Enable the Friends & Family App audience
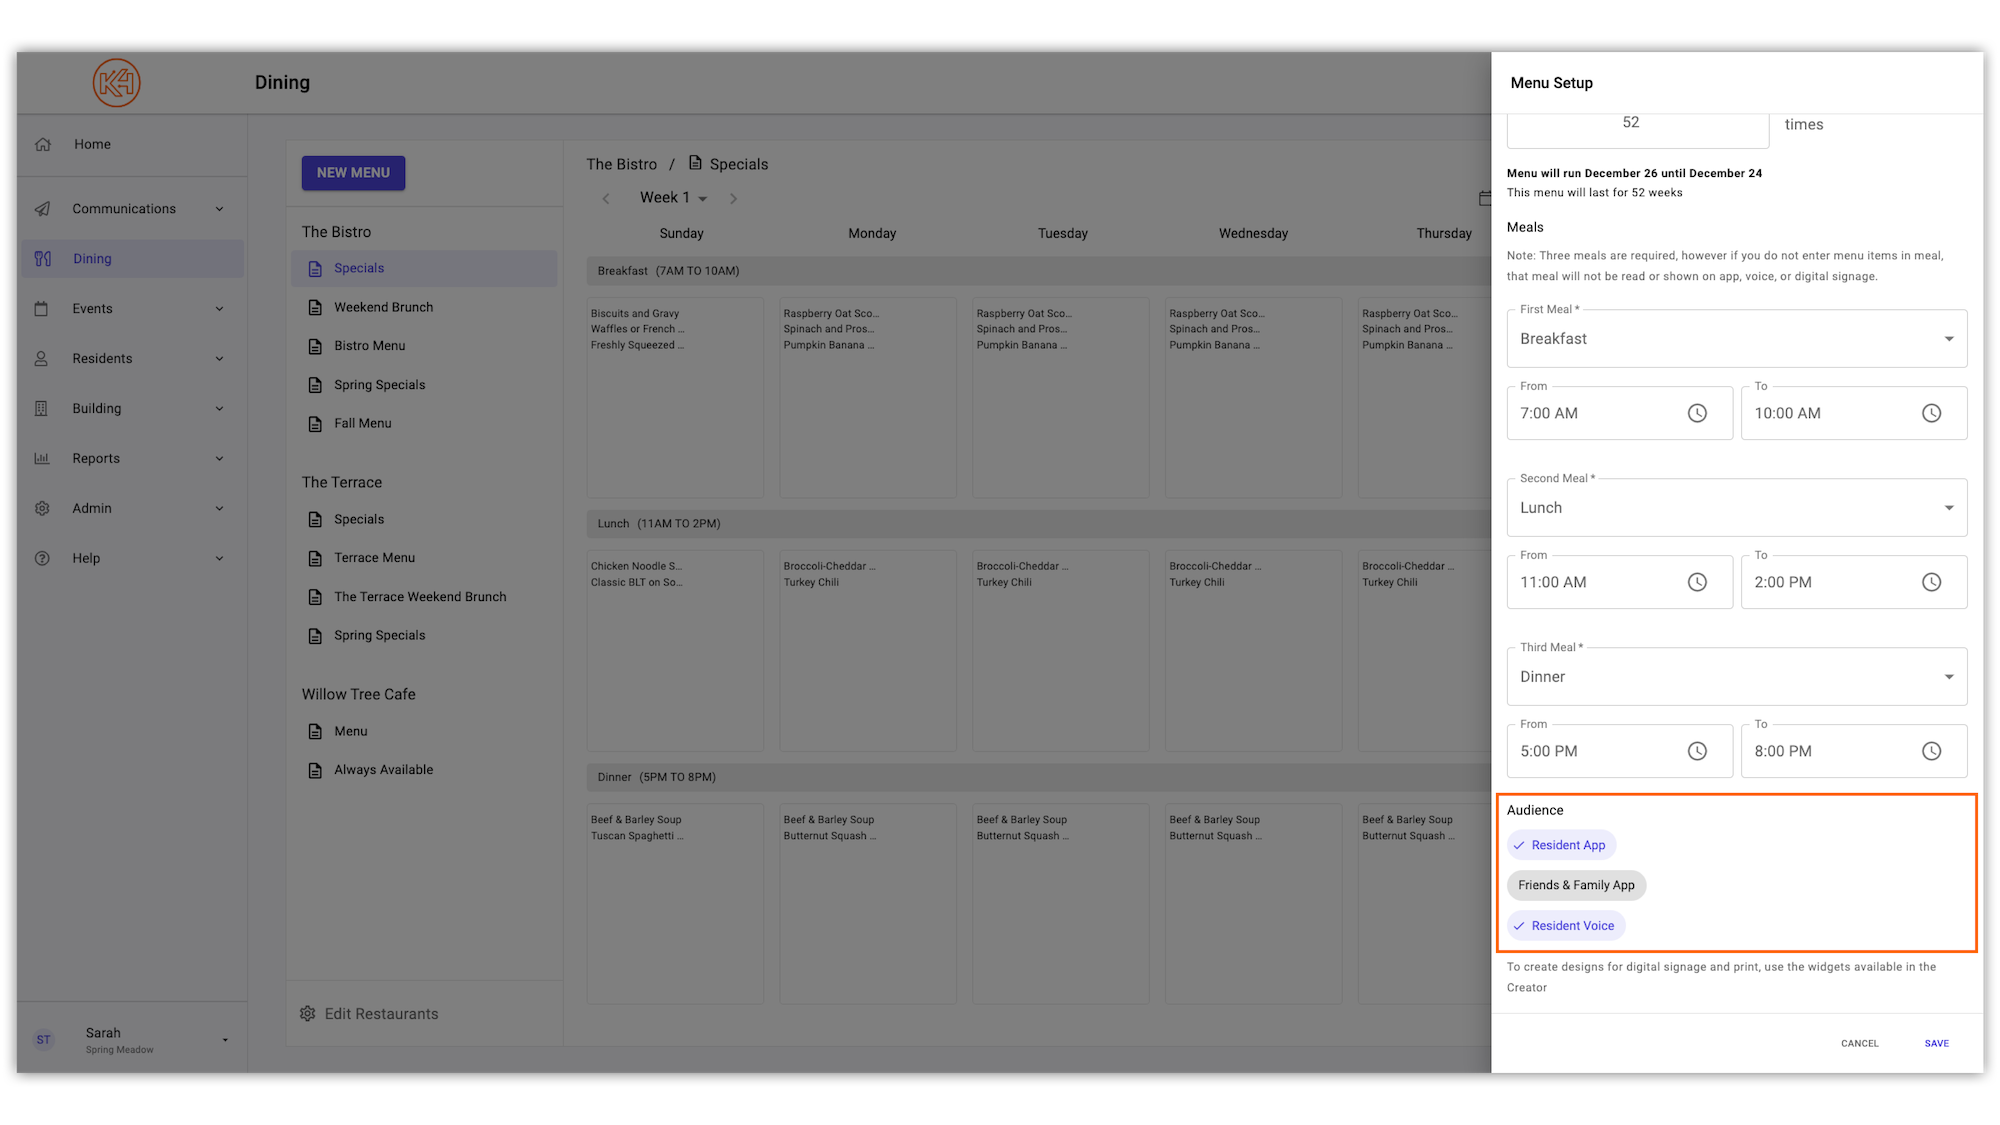The height and width of the screenshot is (1125, 2000). tap(1576, 885)
